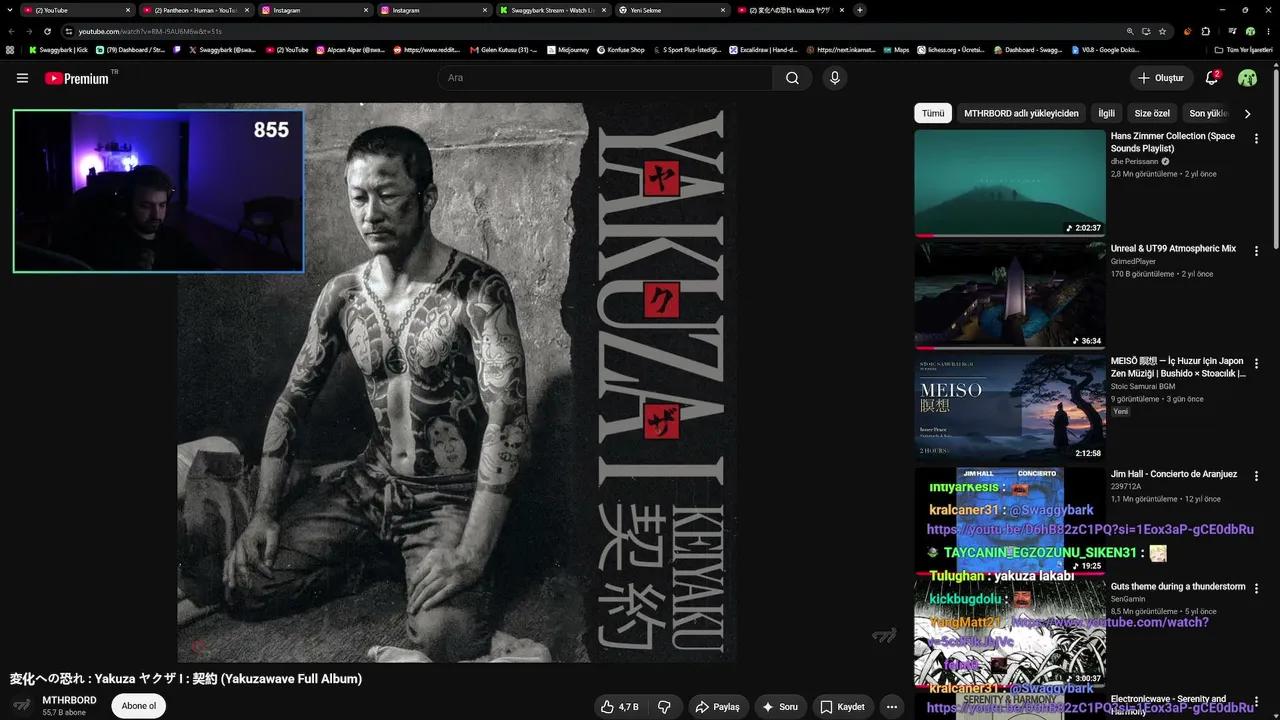1280x720 pixels.
Task: Open new tab with plus button
Action: (x=860, y=10)
